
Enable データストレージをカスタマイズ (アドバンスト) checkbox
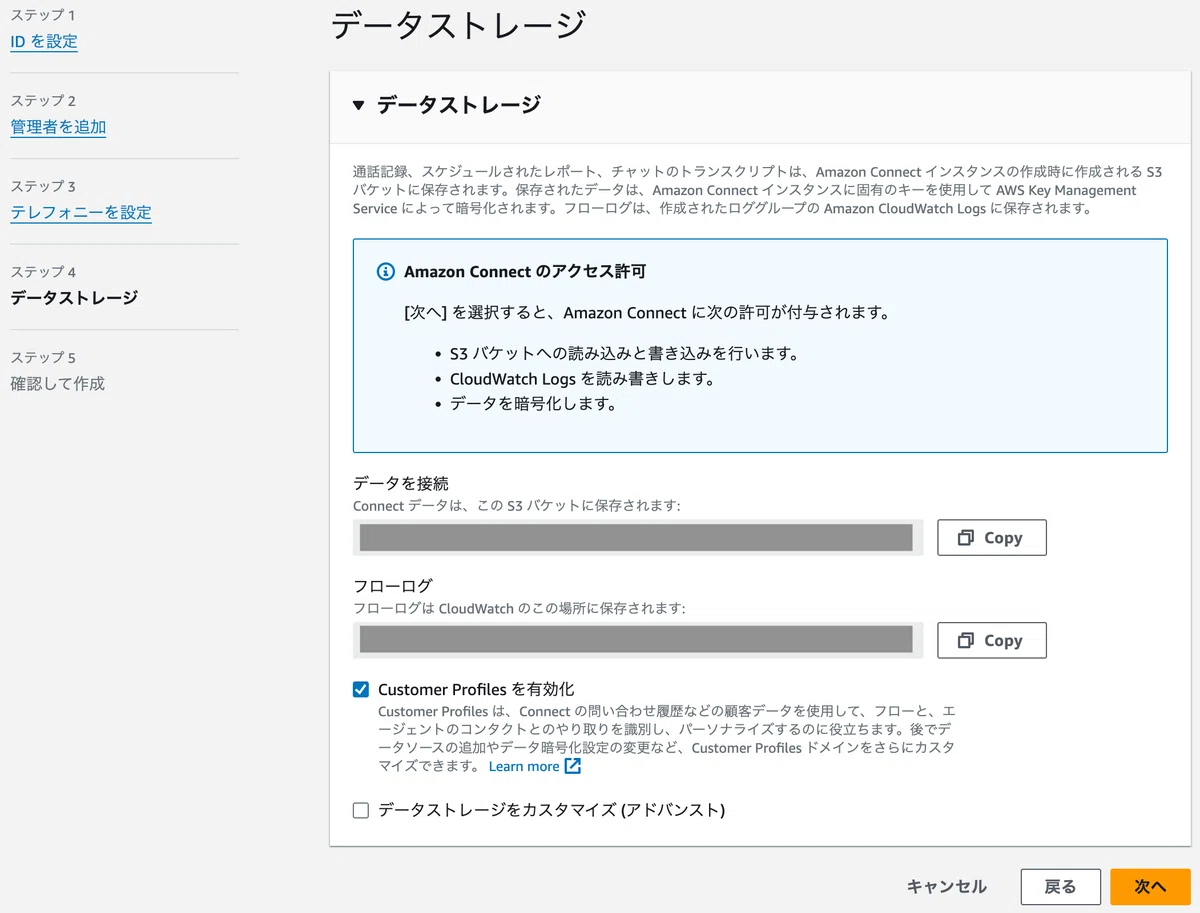(361, 810)
